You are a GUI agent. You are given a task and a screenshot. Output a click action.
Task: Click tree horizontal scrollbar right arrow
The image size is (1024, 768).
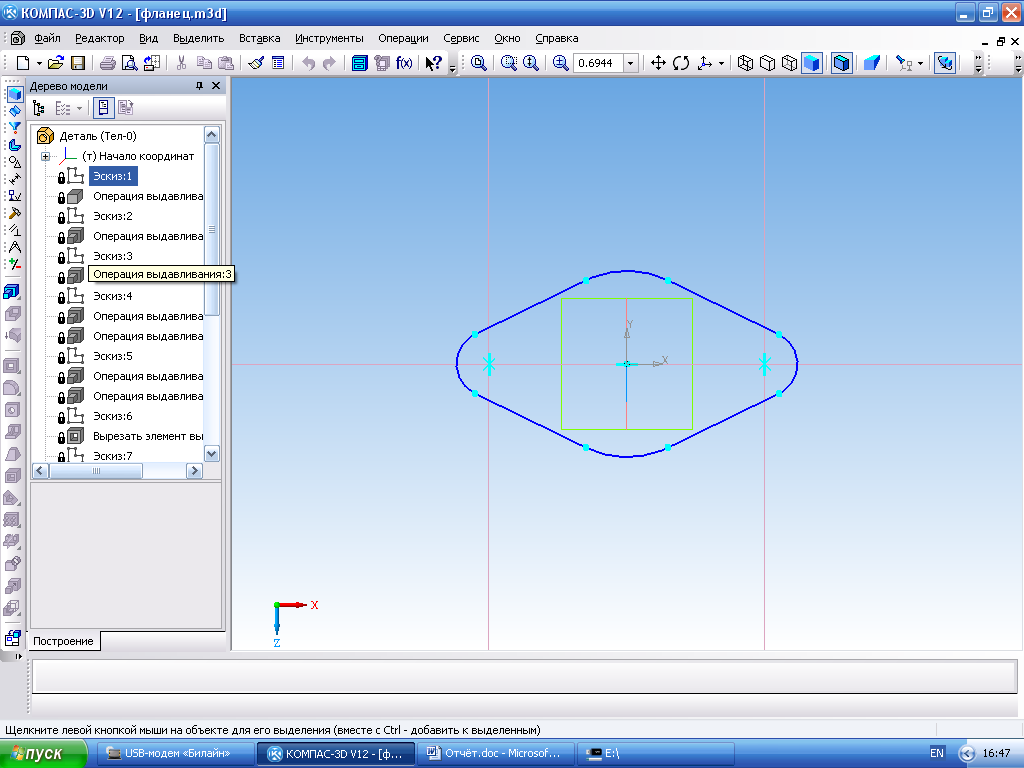pos(194,471)
